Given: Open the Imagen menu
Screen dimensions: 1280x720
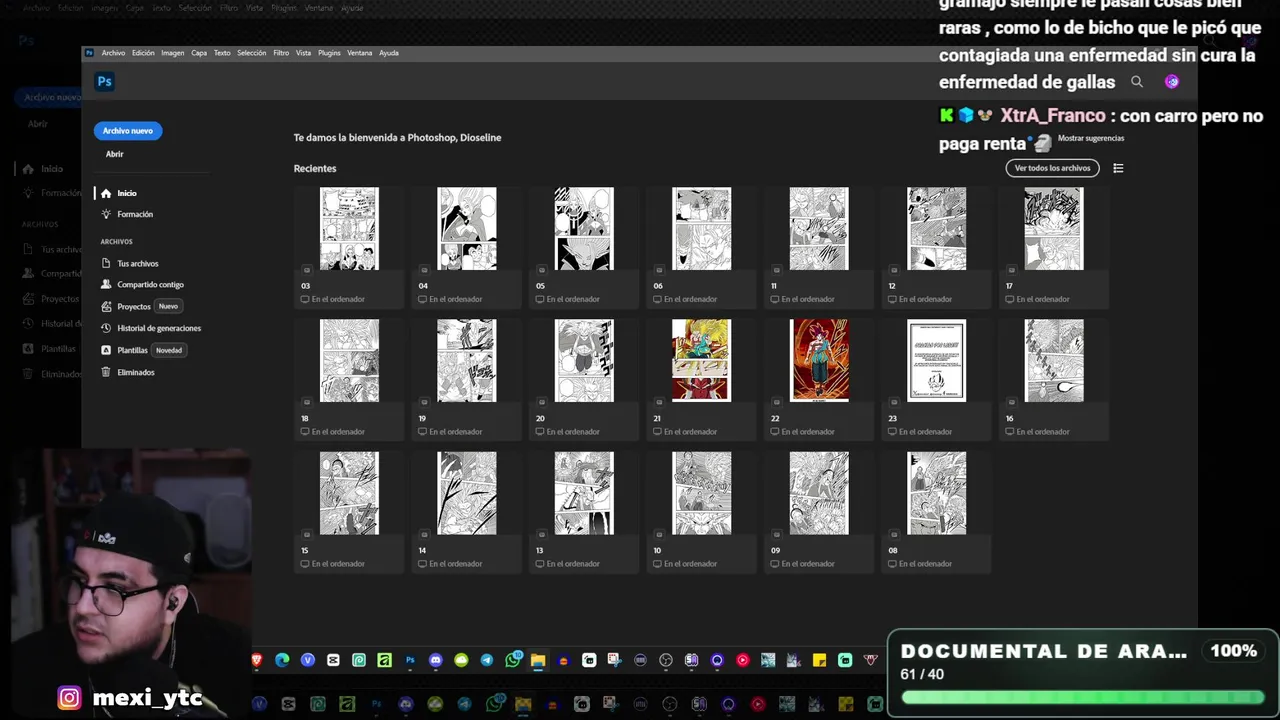Looking at the screenshot, I should click(173, 53).
